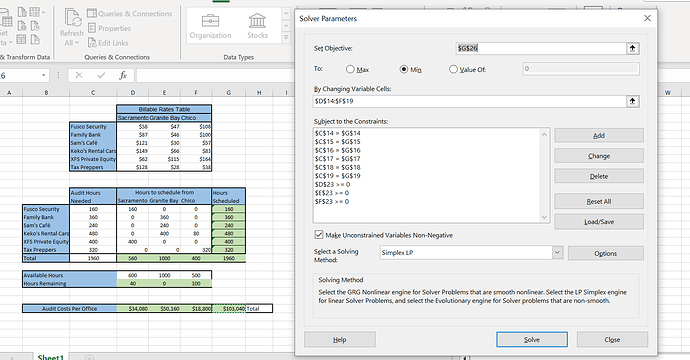Expand the Data Types gallery more arrow
This screenshot has height=360, width=690.
tap(286, 37)
